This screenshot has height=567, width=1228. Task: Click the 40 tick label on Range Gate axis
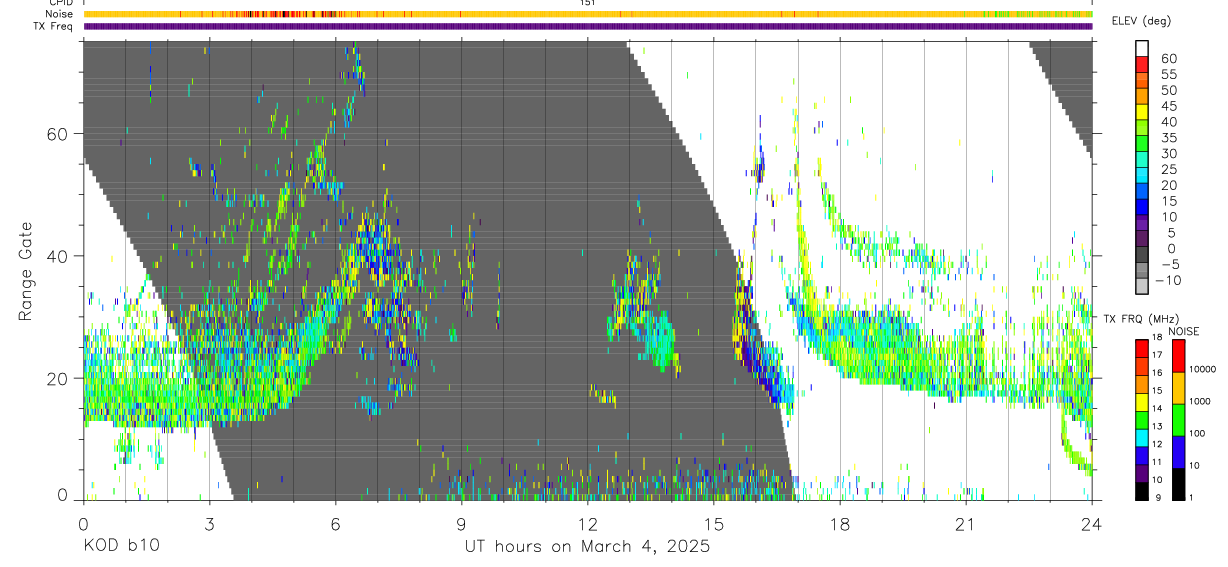point(57,256)
